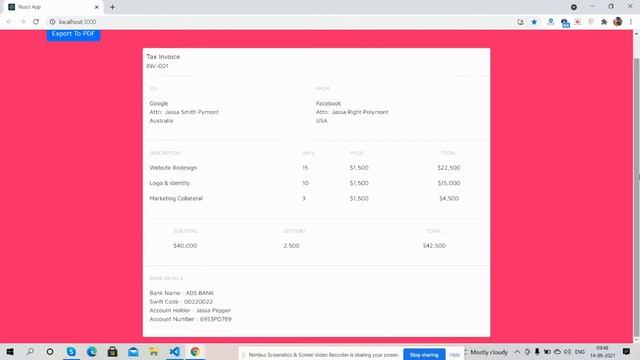Click Attn: Jassa Smith Pymont line
The height and width of the screenshot is (360, 640).
click(184, 112)
